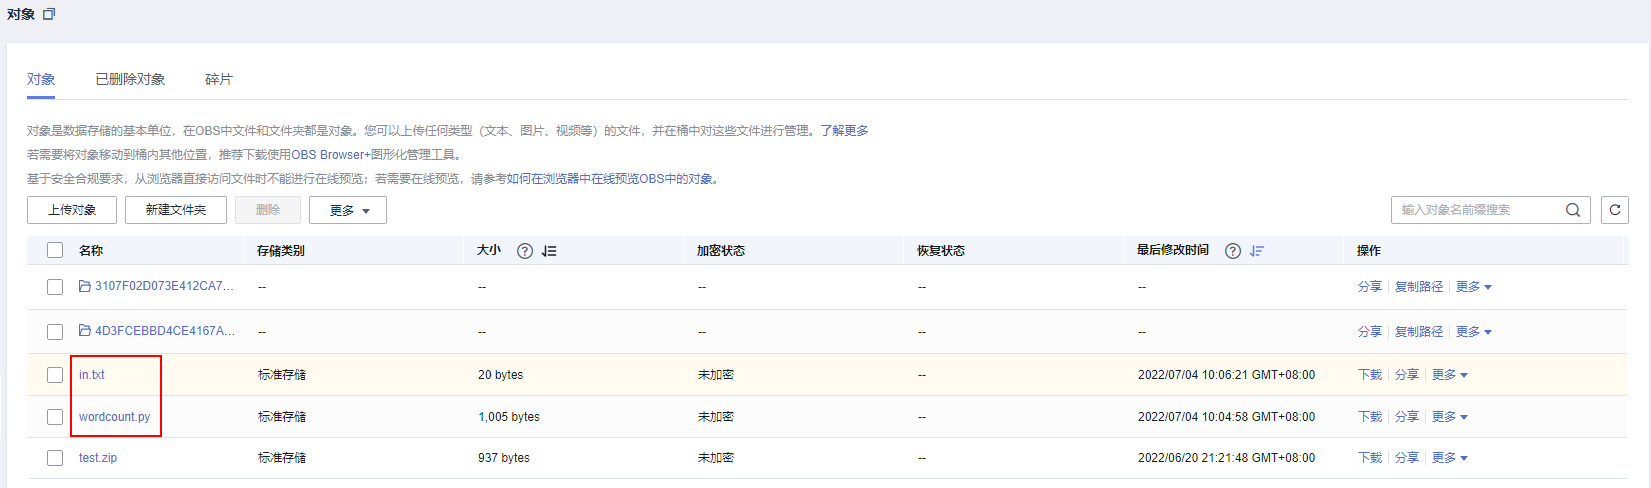Copy path of 3107F02D073E412CA7 folder

coord(1419,287)
